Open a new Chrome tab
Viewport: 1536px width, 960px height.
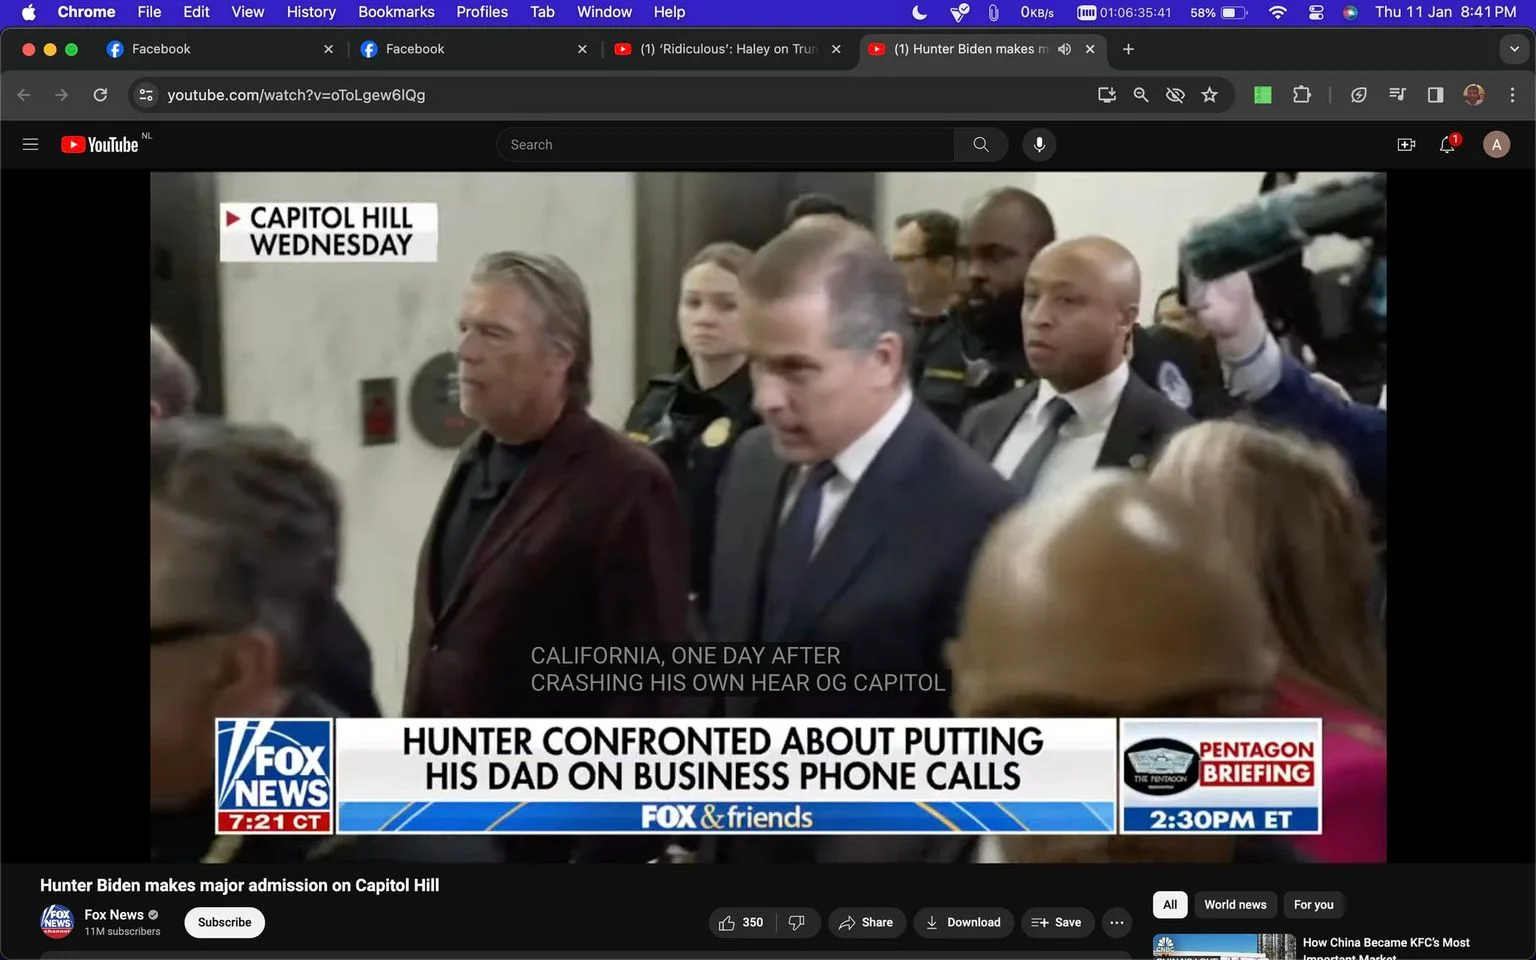[x=1128, y=49]
